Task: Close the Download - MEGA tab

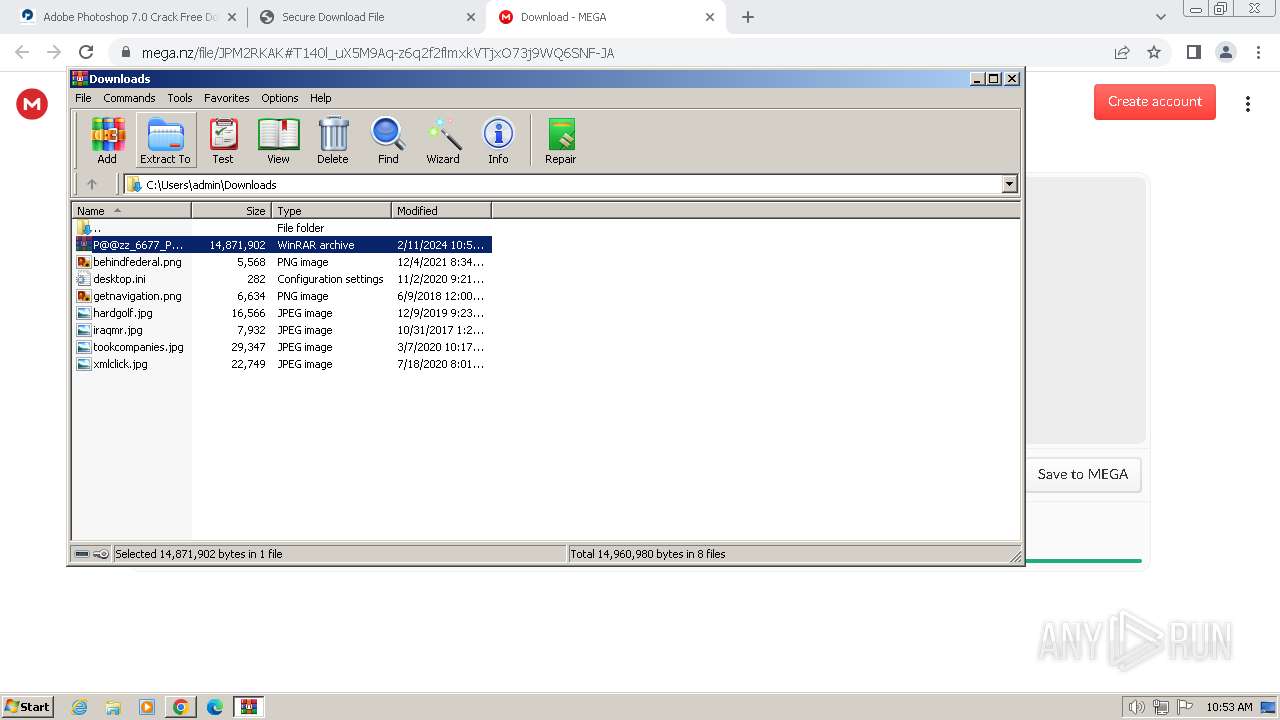Action: coord(710,17)
